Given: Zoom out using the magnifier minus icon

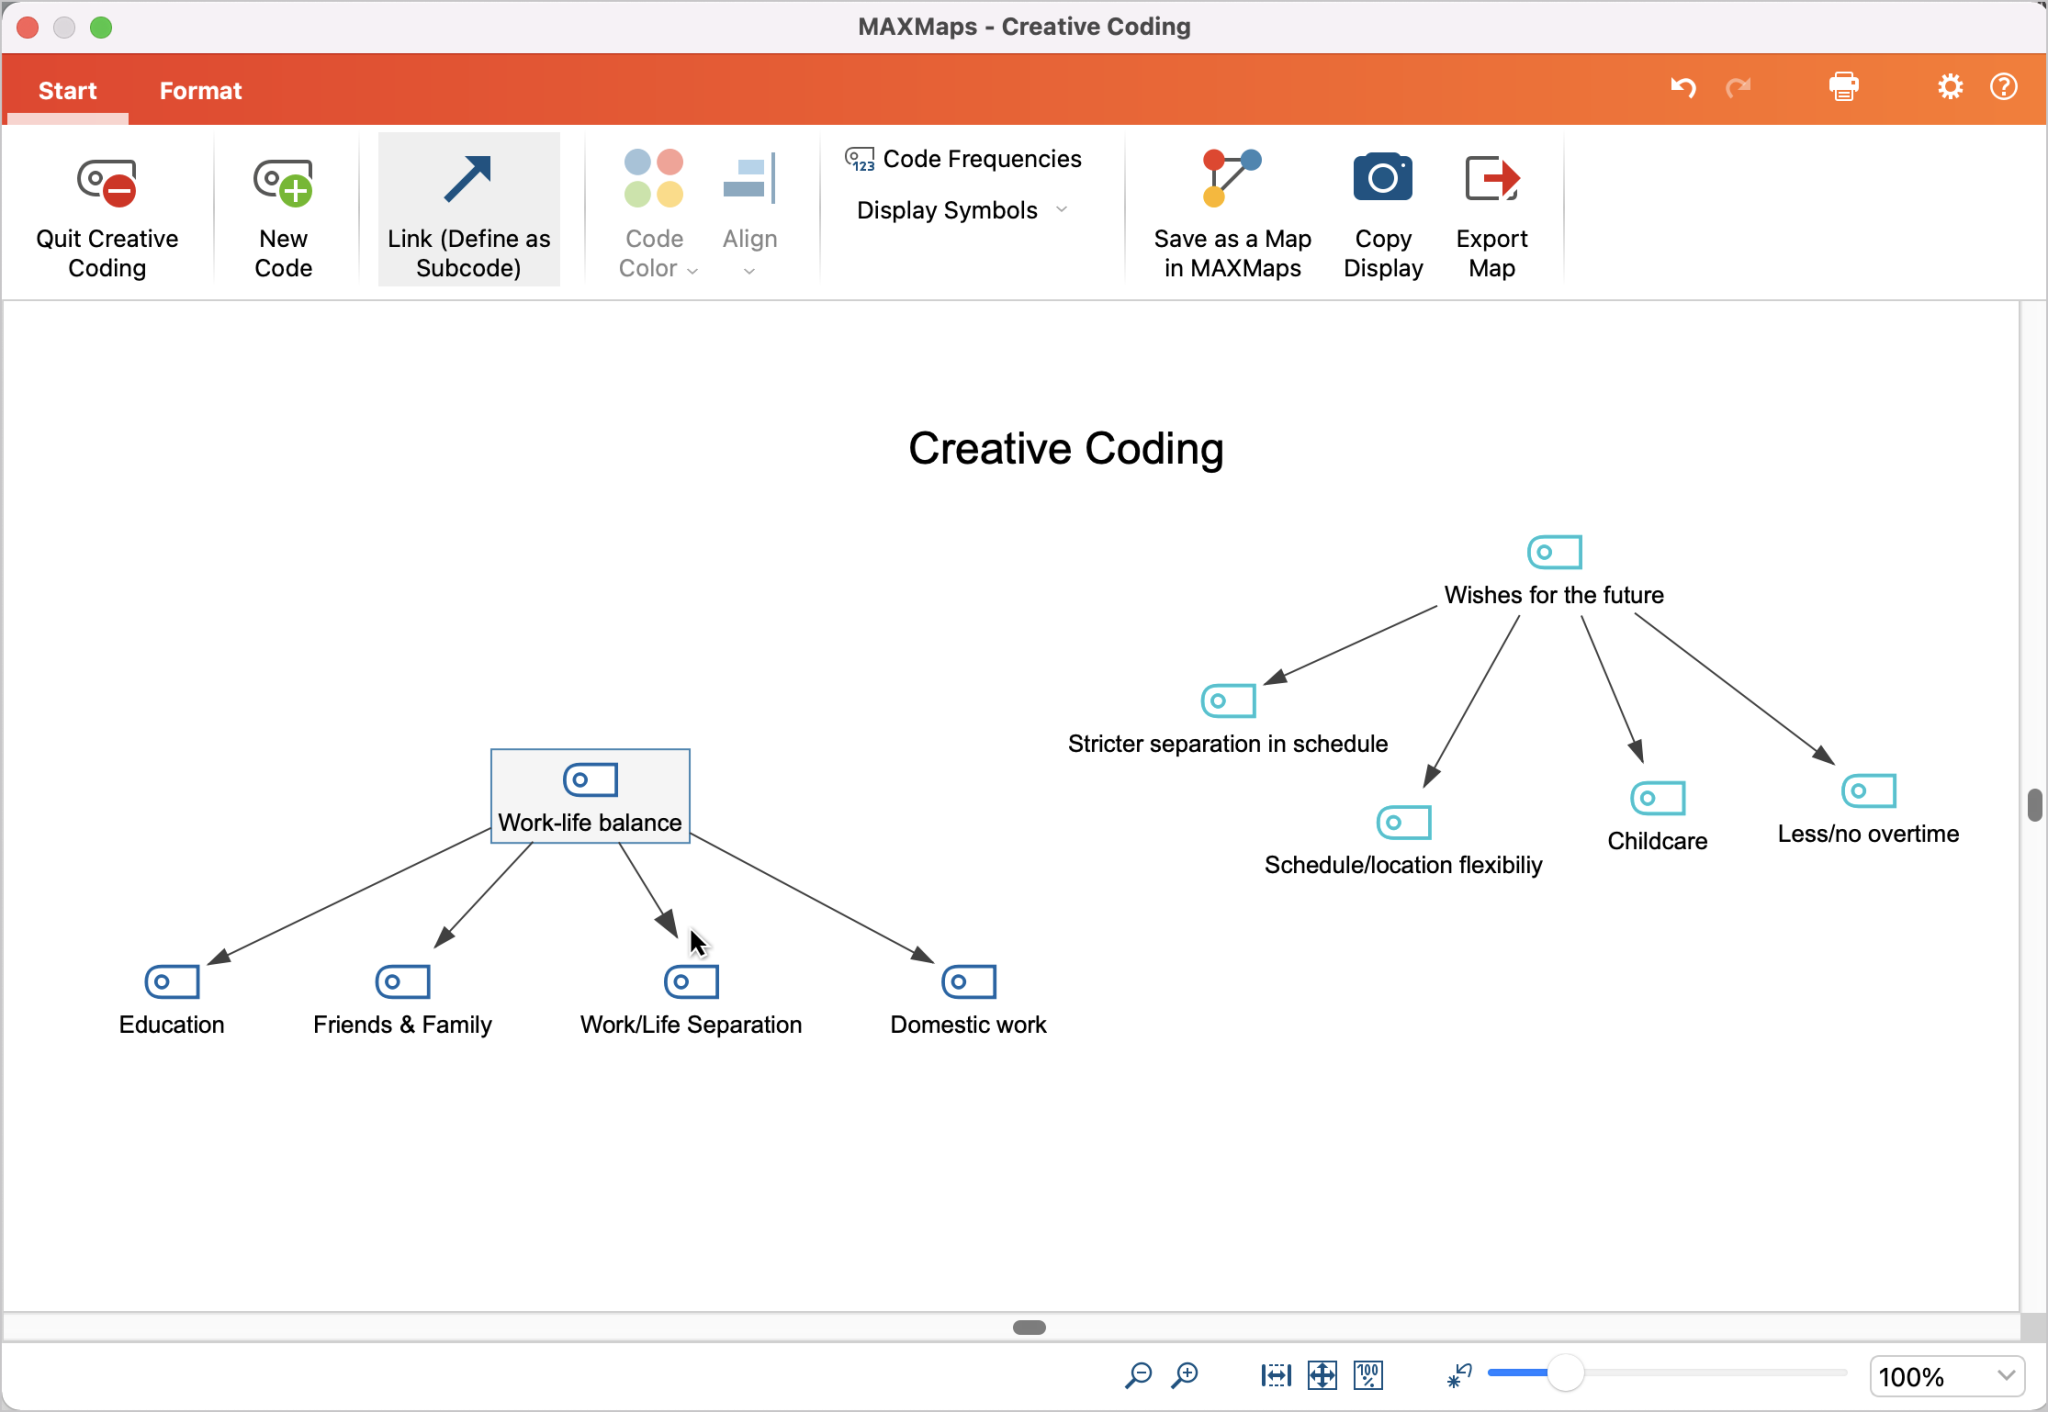Looking at the screenshot, I should [1139, 1375].
